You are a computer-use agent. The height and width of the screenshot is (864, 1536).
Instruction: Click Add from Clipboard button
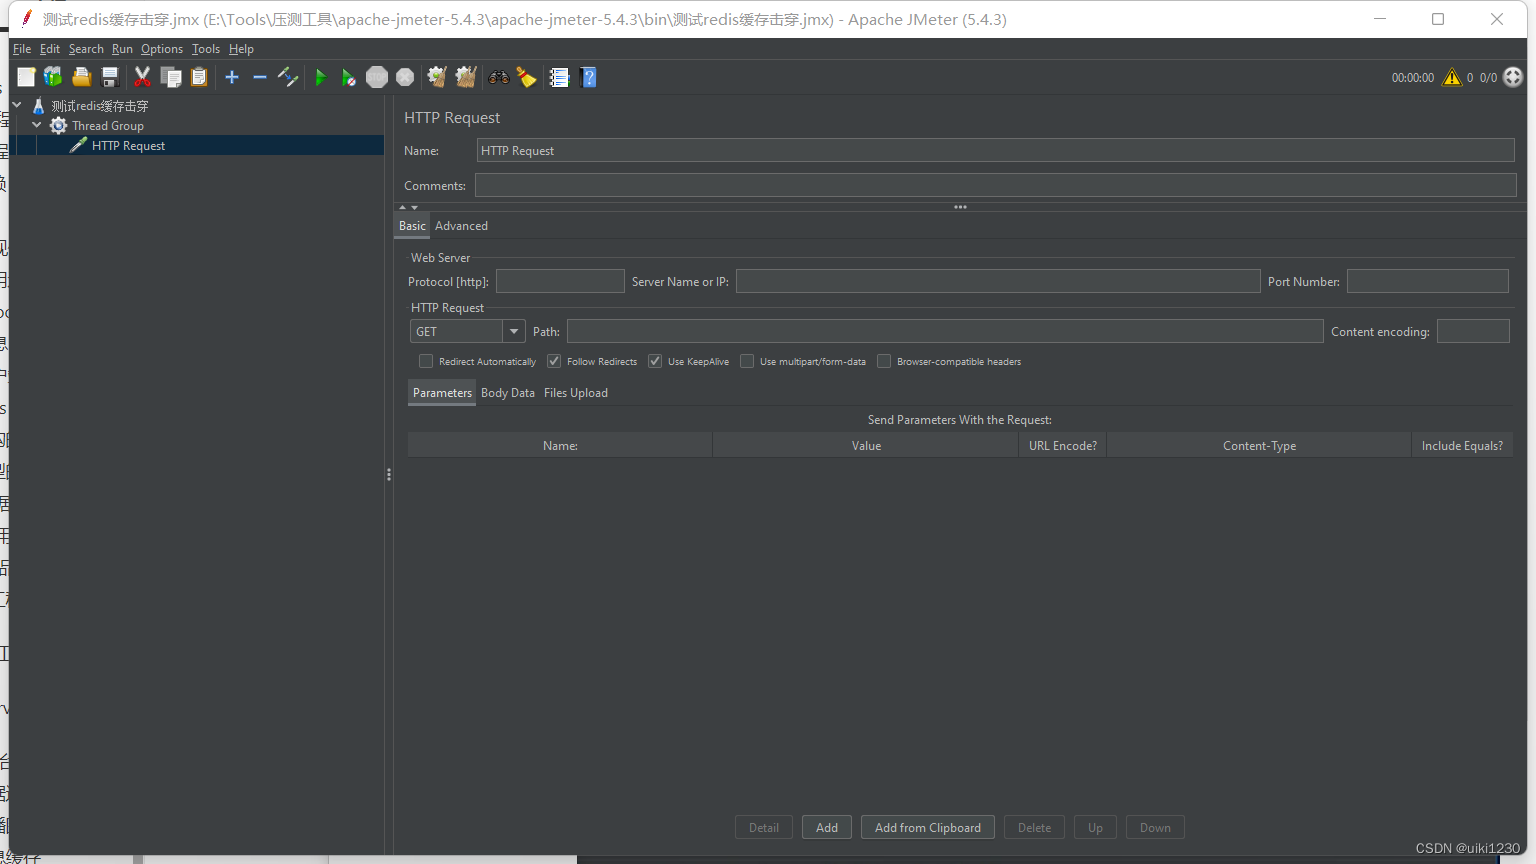[x=928, y=827]
